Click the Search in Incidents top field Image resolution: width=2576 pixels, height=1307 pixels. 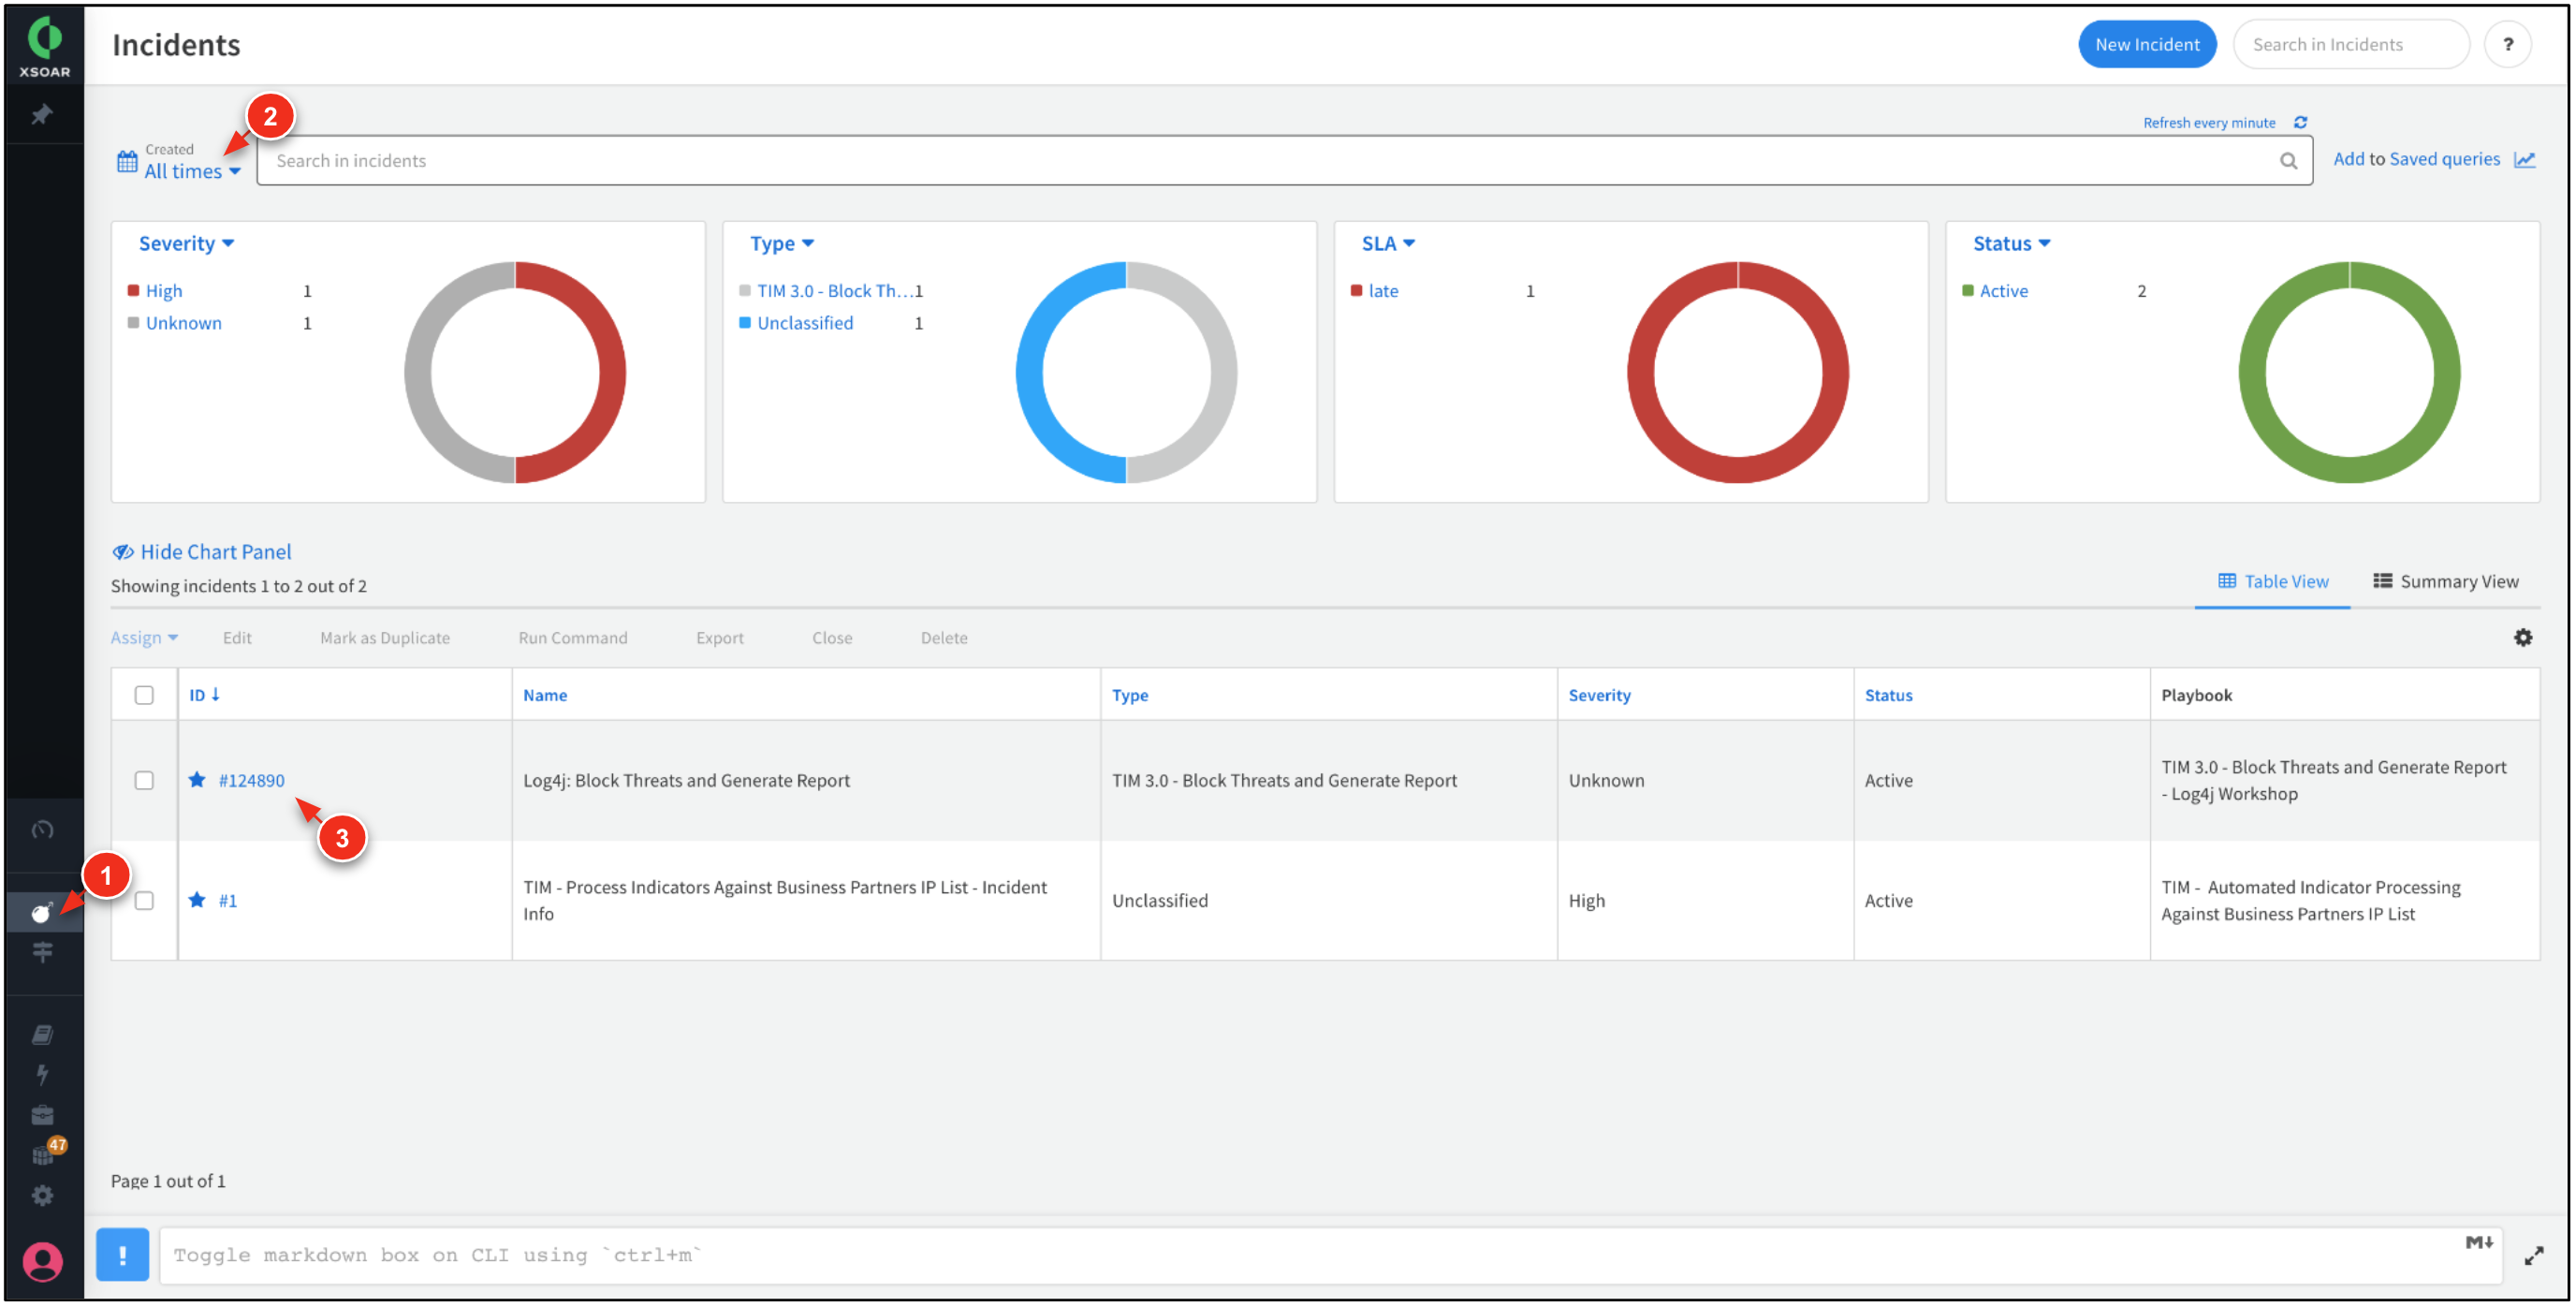(x=2350, y=45)
